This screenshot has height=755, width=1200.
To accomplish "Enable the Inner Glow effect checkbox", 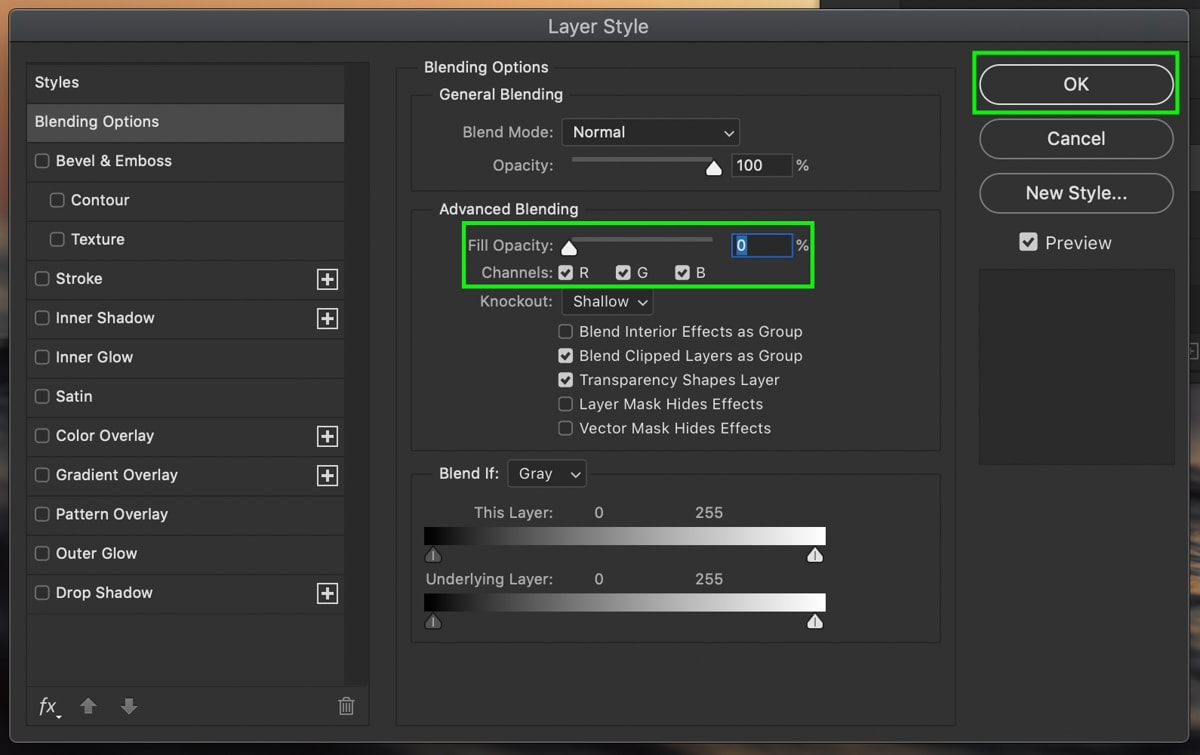I will coord(42,357).
